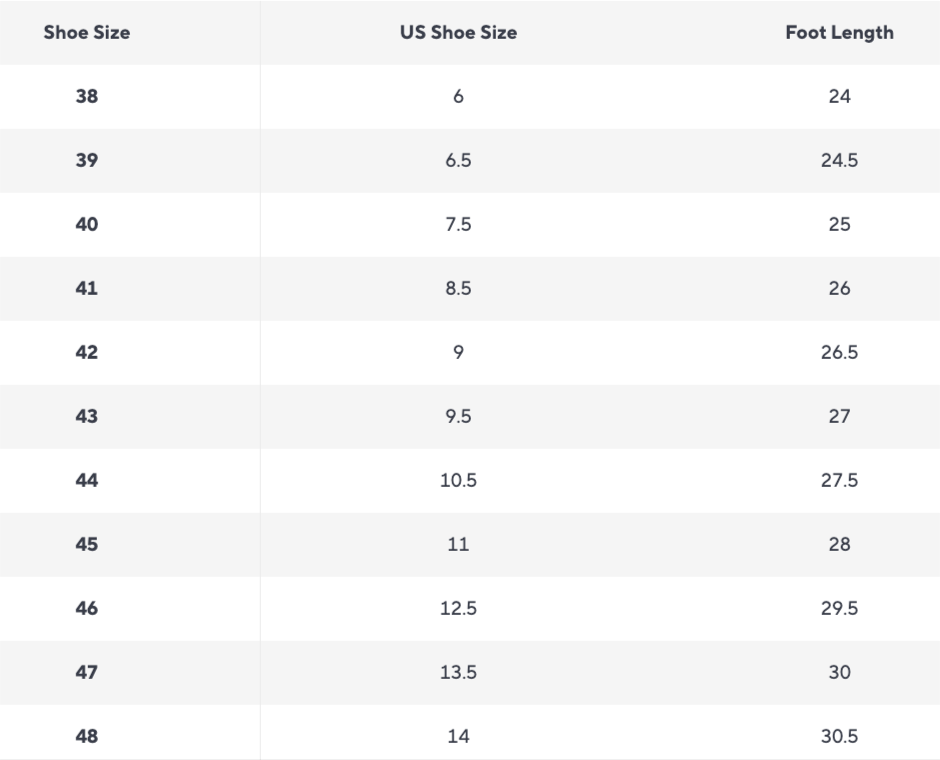Select US shoe size 12.5 cell
This screenshot has height=760, width=940.
tap(458, 609)
